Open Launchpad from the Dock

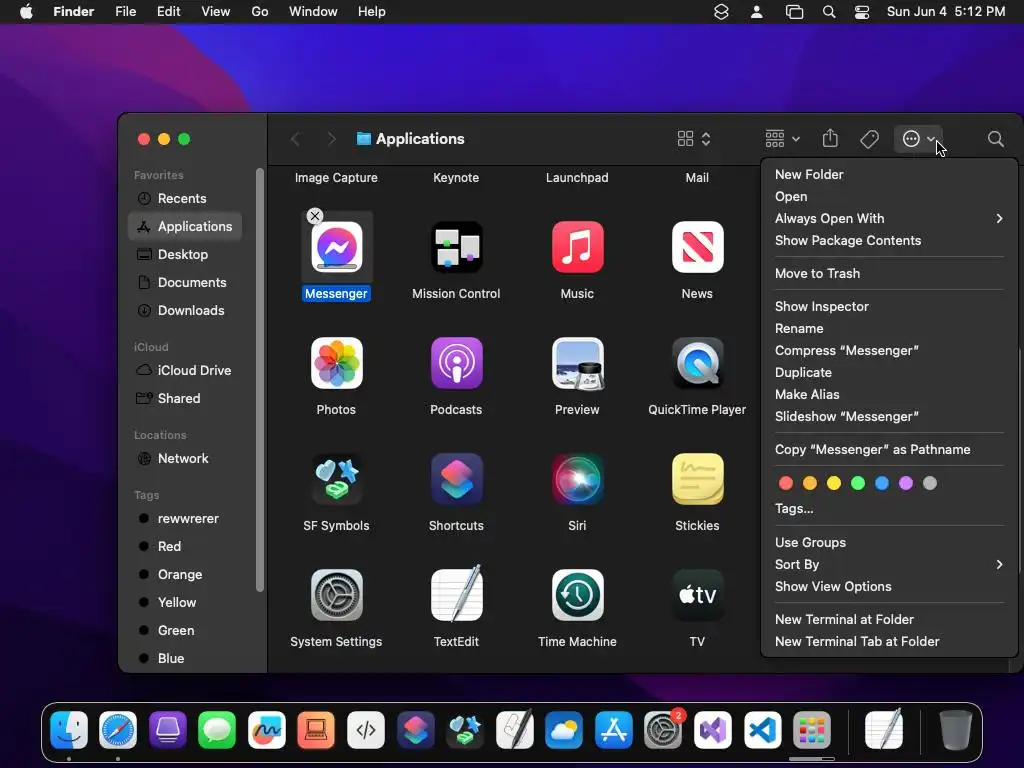point(812,729)
